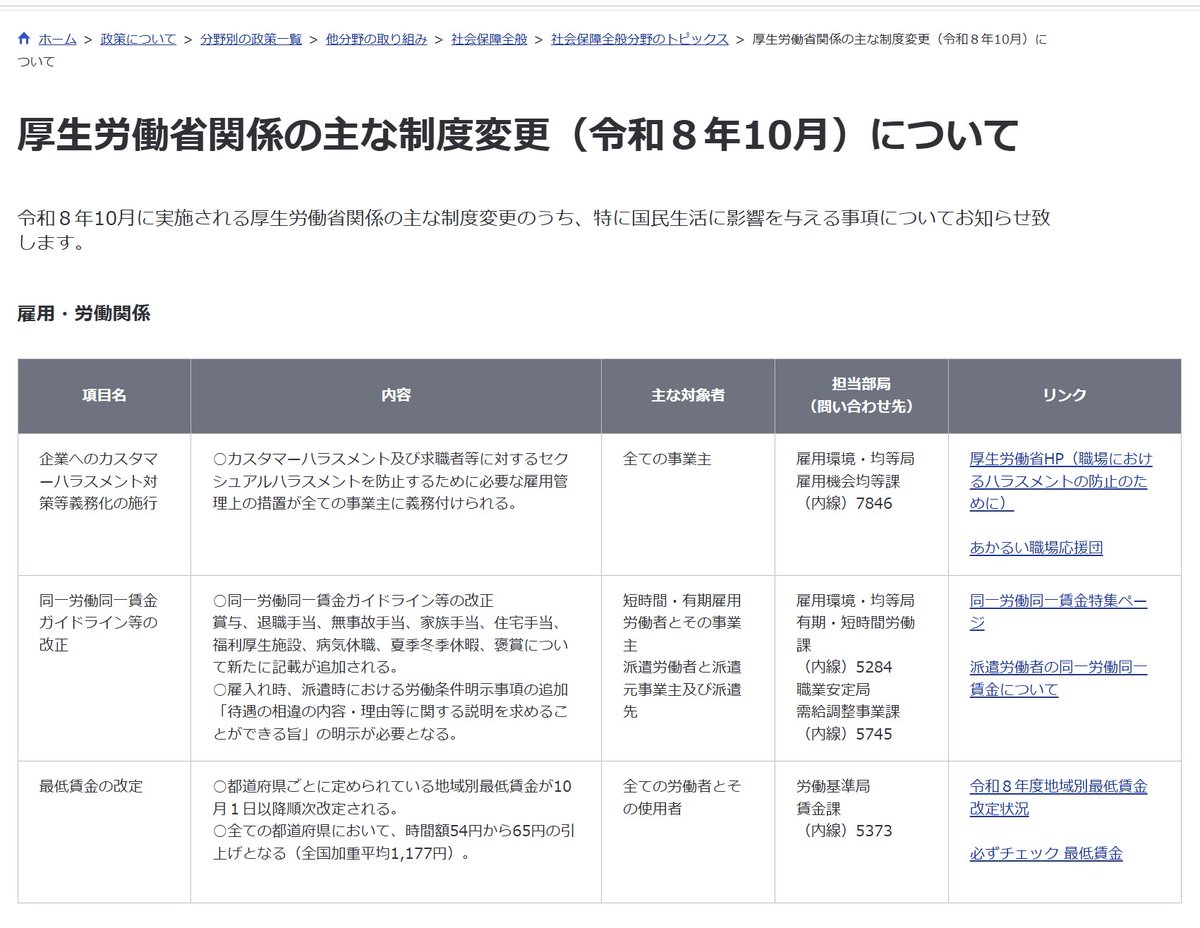Navigate to 他分野の取り組み breadcrumb
This screenshot has width=1200, height=928.
pyautogui.click(x=377, y=39)
